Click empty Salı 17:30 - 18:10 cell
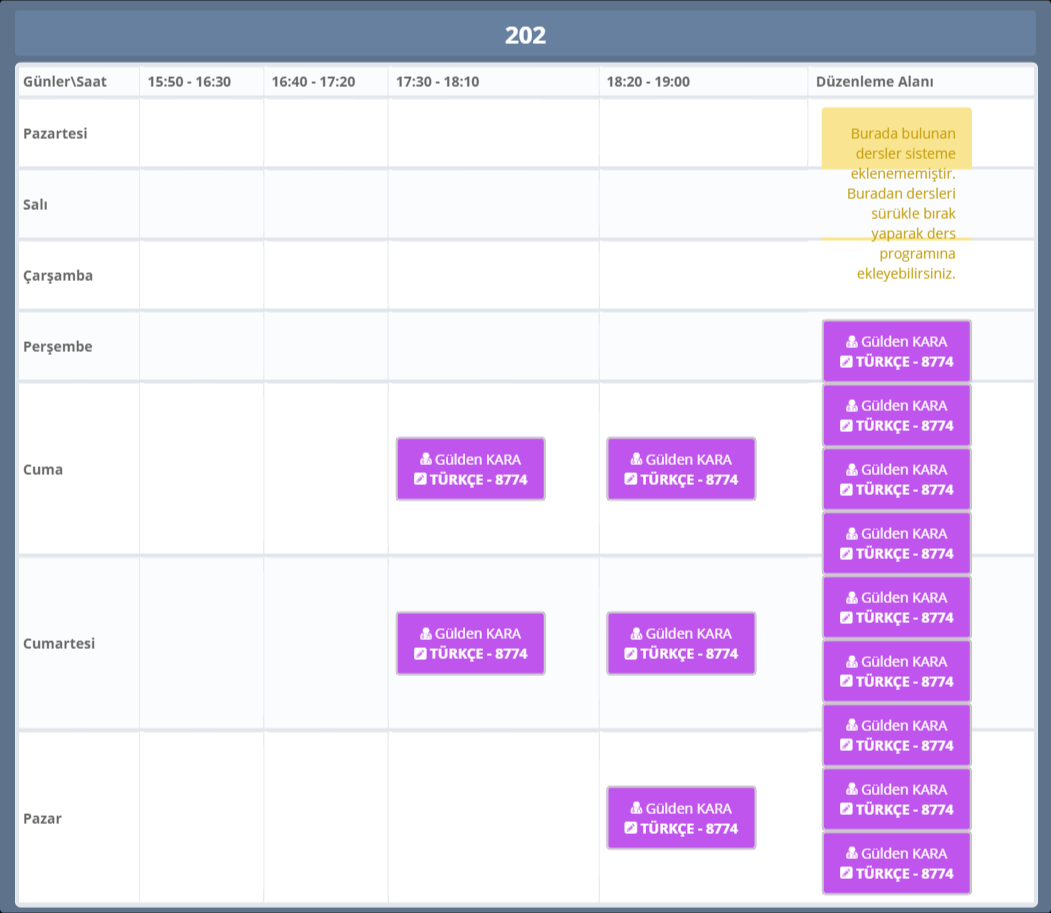 pos(493,204)
